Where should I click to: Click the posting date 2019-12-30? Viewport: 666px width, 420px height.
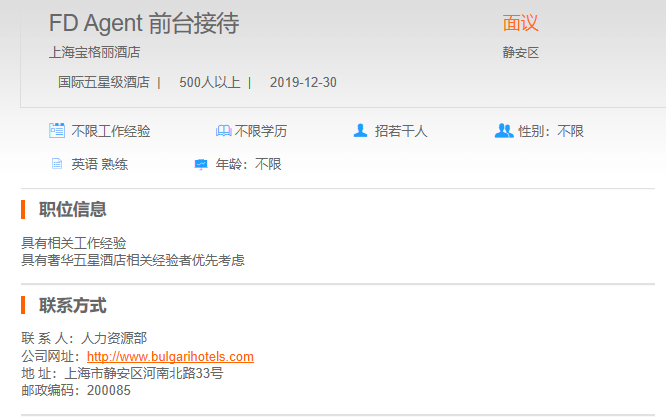point(303,82)
